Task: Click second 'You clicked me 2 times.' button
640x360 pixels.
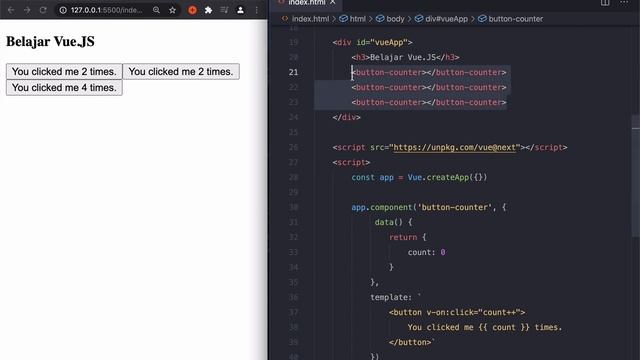Action: (181, 71)
